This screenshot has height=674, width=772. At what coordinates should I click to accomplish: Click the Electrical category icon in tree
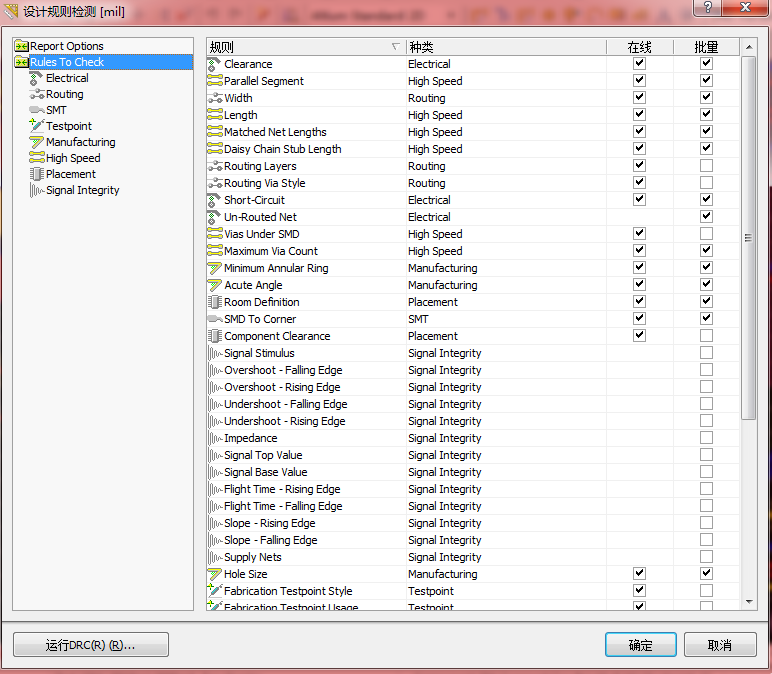point(37,78)
